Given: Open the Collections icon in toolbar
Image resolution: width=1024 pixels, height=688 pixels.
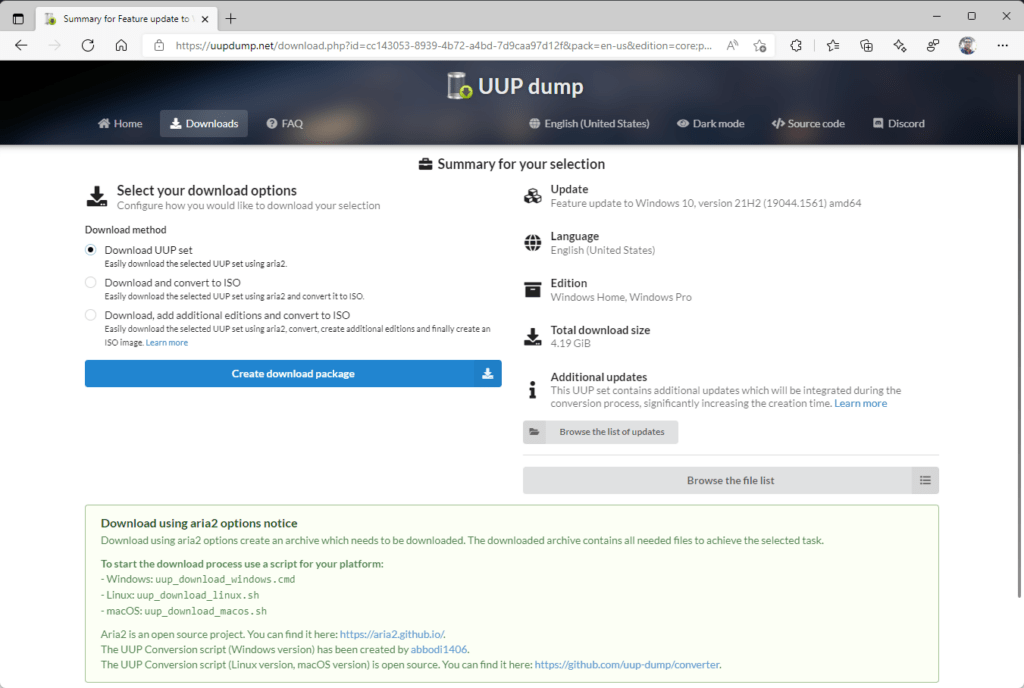Looking at the screenshot, I should 866,45.
